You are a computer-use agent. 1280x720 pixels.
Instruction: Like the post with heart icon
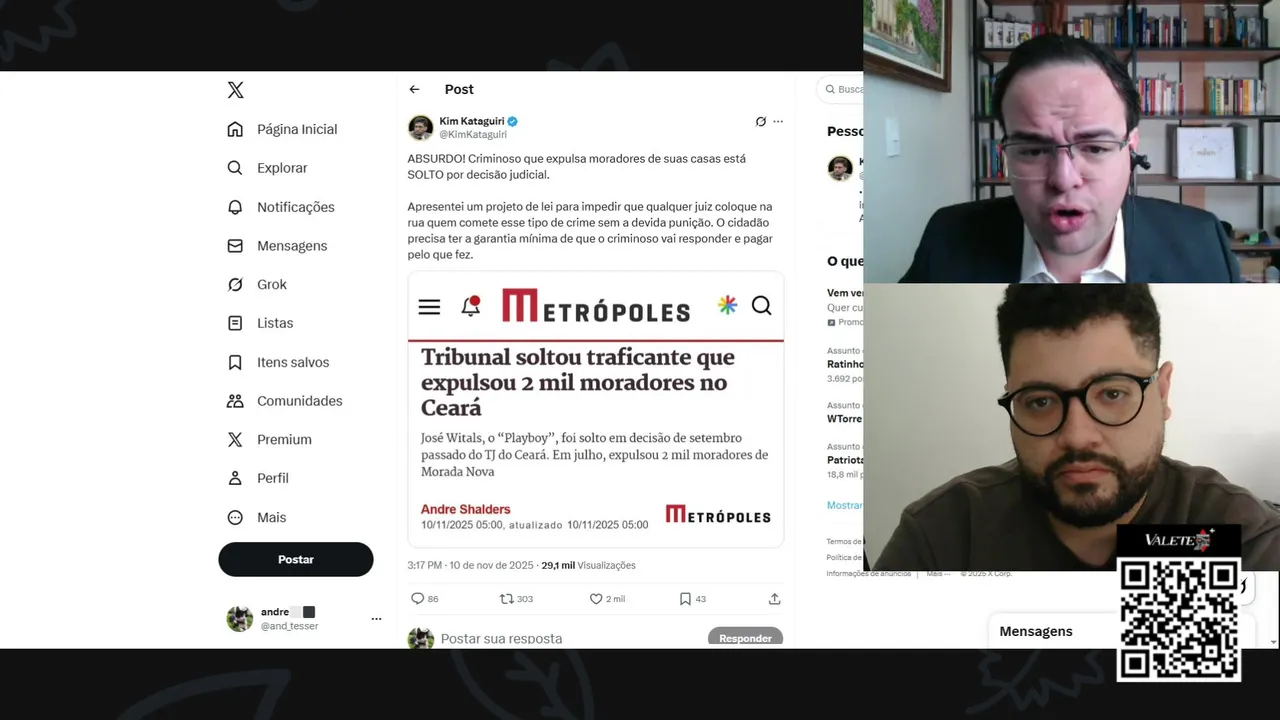click(596, 599)
